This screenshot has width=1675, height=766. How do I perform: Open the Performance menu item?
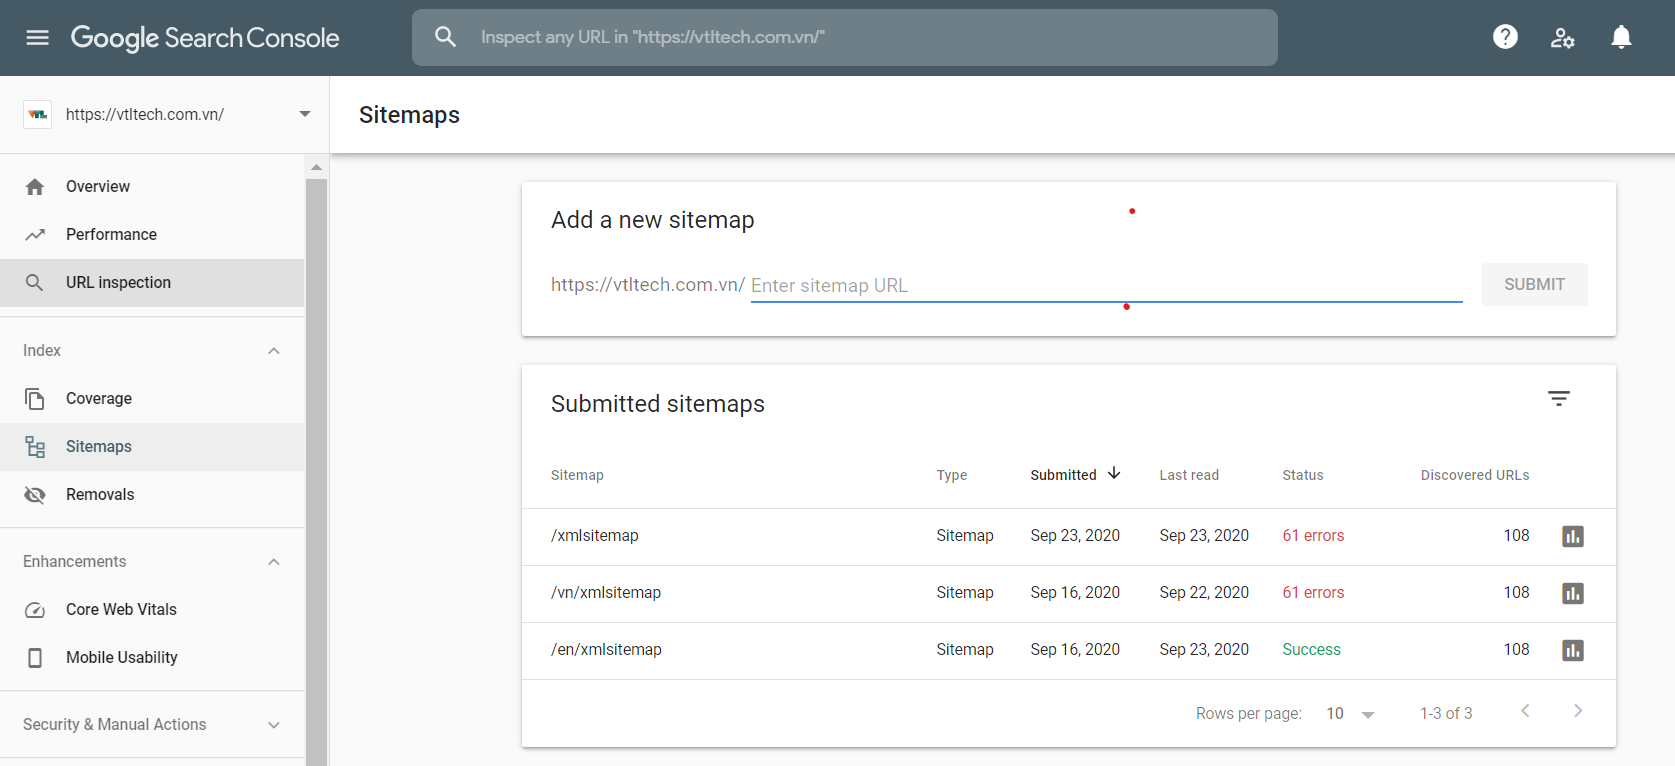point(152,235)
